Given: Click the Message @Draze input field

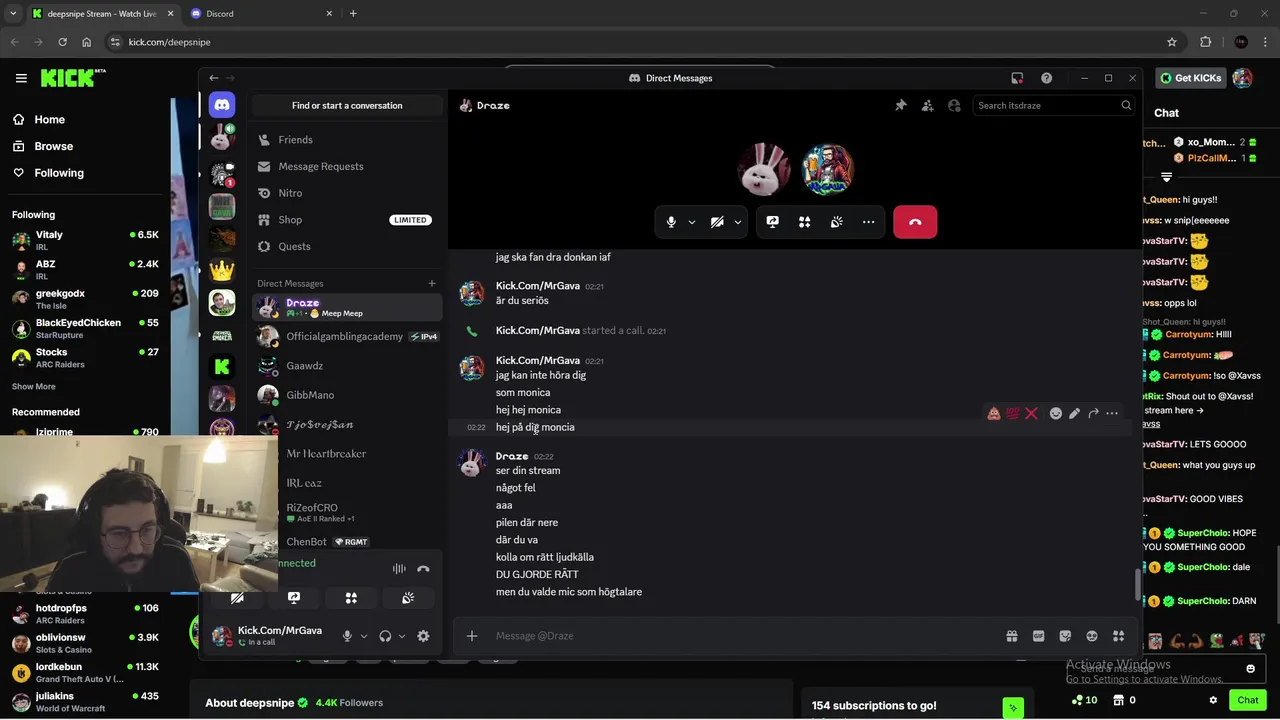Looking at the screenshot, I should (x=745, y=636).
